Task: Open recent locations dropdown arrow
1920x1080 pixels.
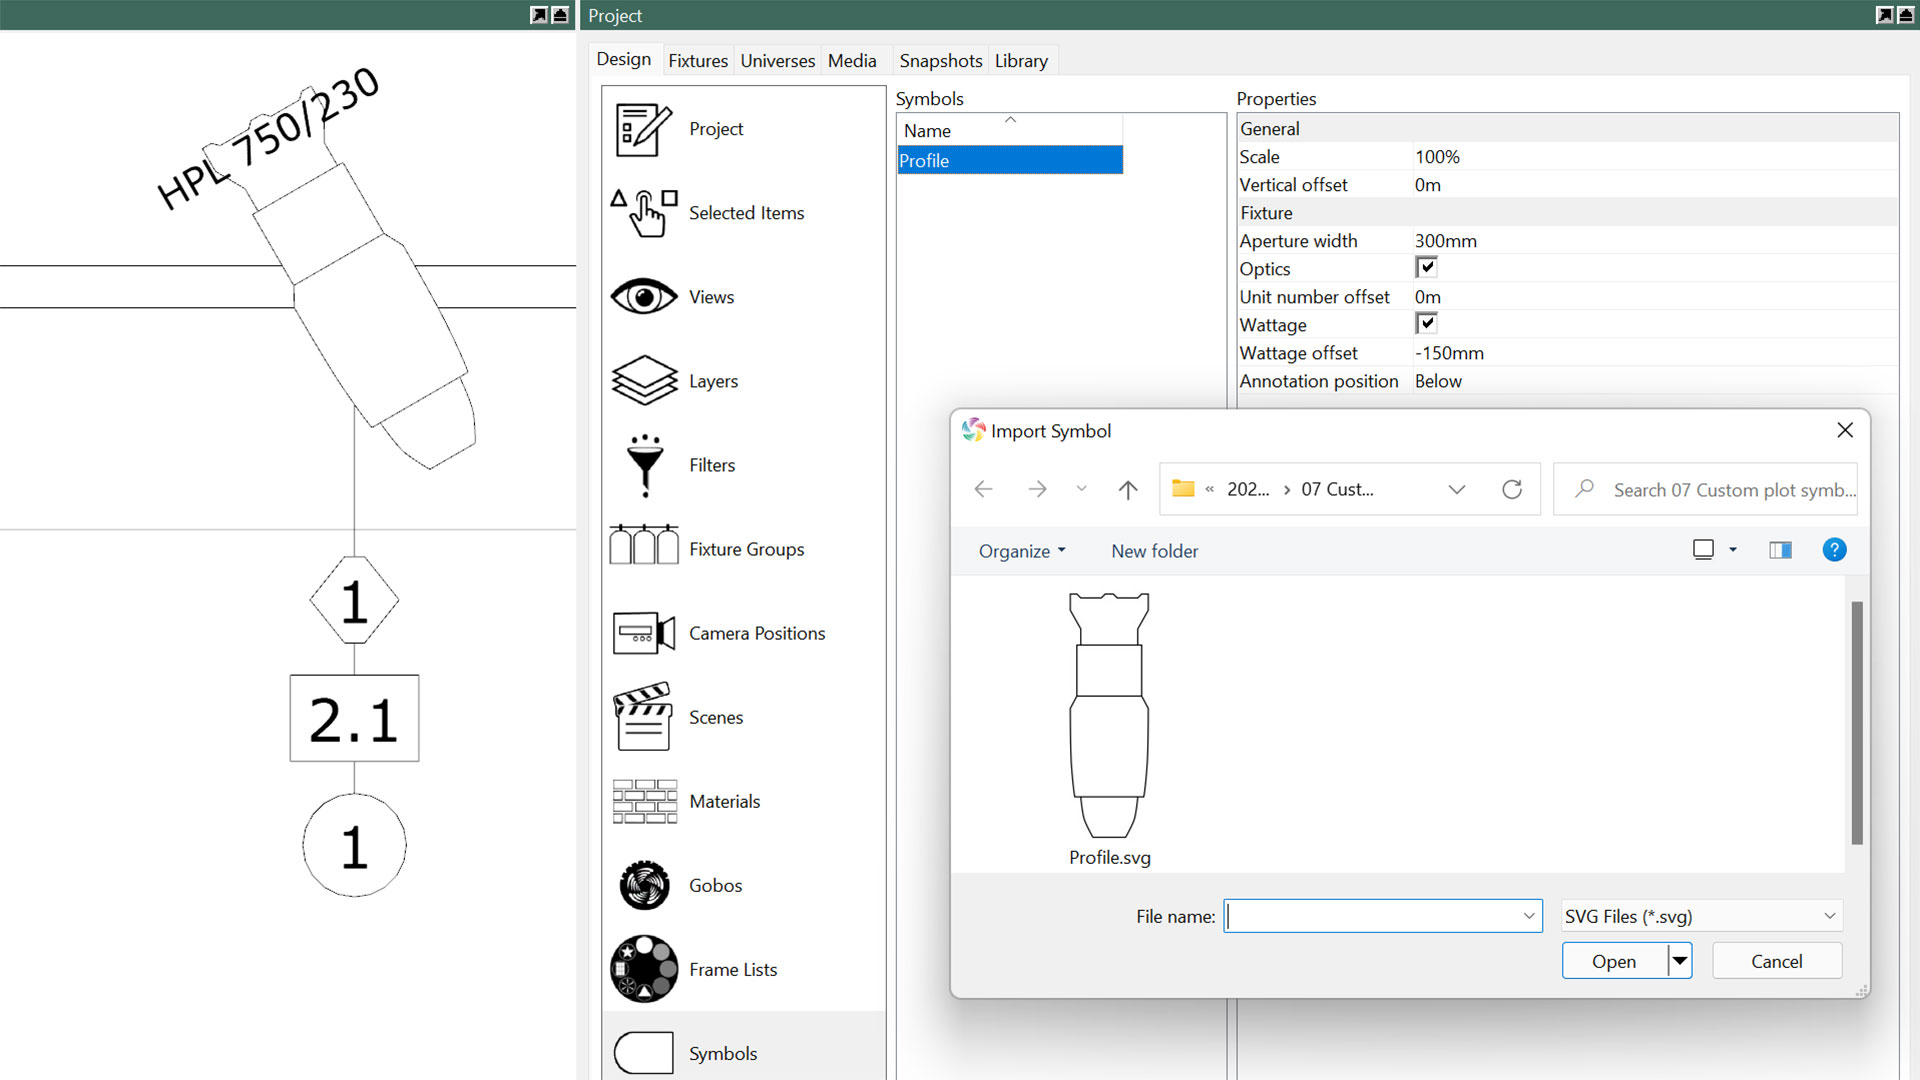Action: click(1081, 489)
